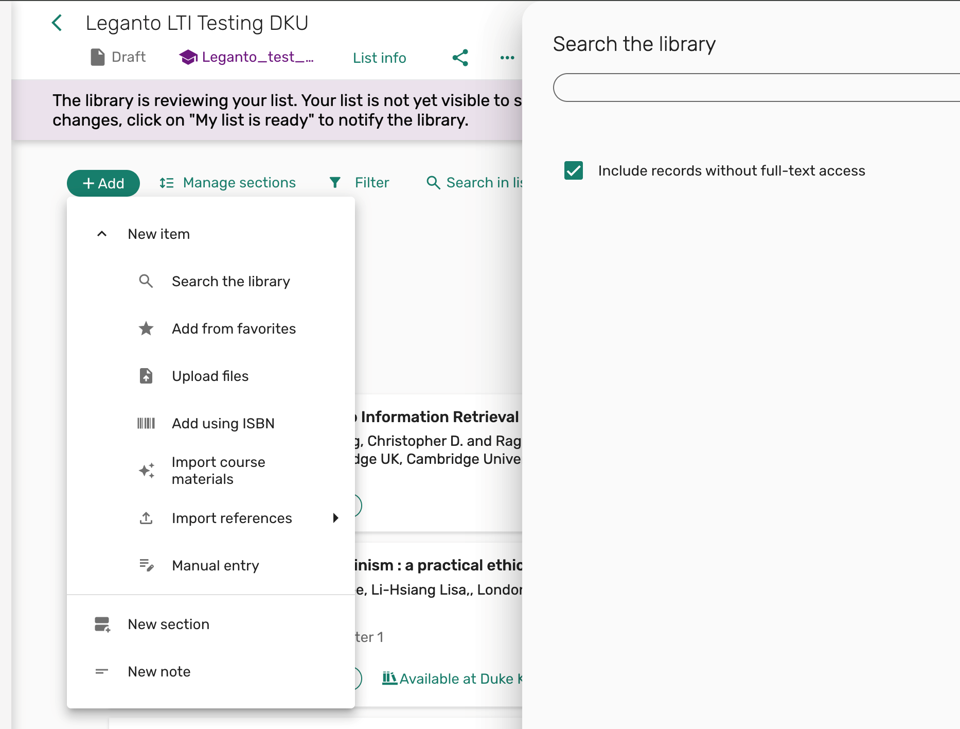Select Upload files option
Image resolution: width=960 pixels, height=729 pixels.
coord(211,376)
